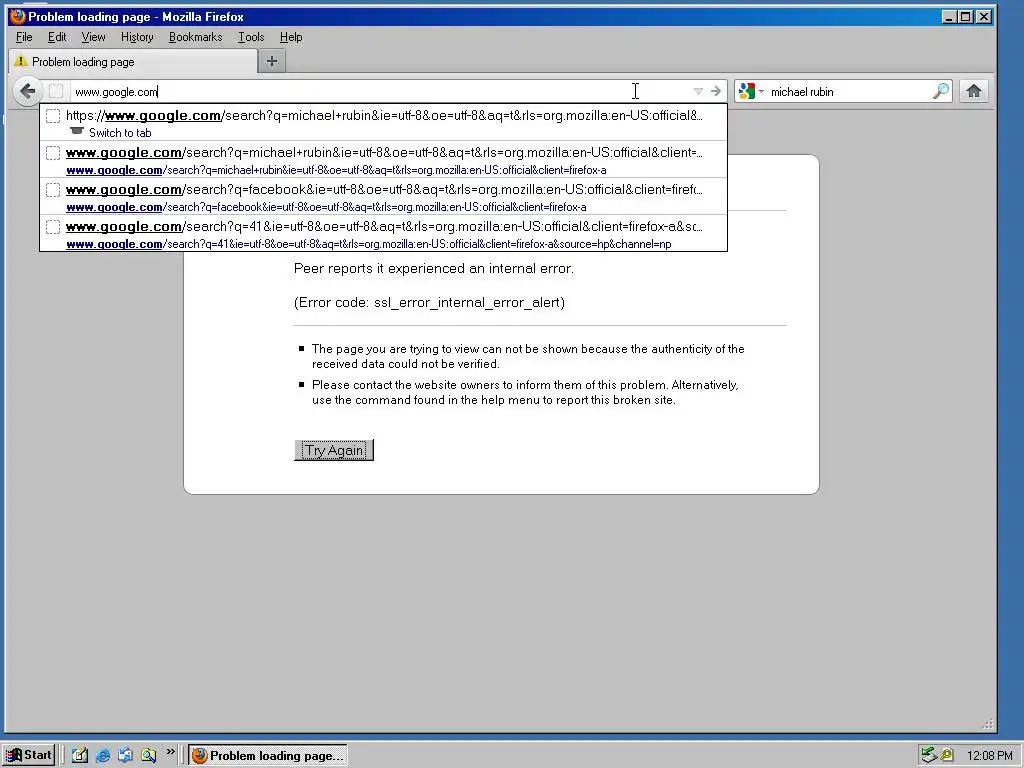Click the Outlook Express quick launch icon
Viewport: 1024px width, 768px height.
point(125,756)
